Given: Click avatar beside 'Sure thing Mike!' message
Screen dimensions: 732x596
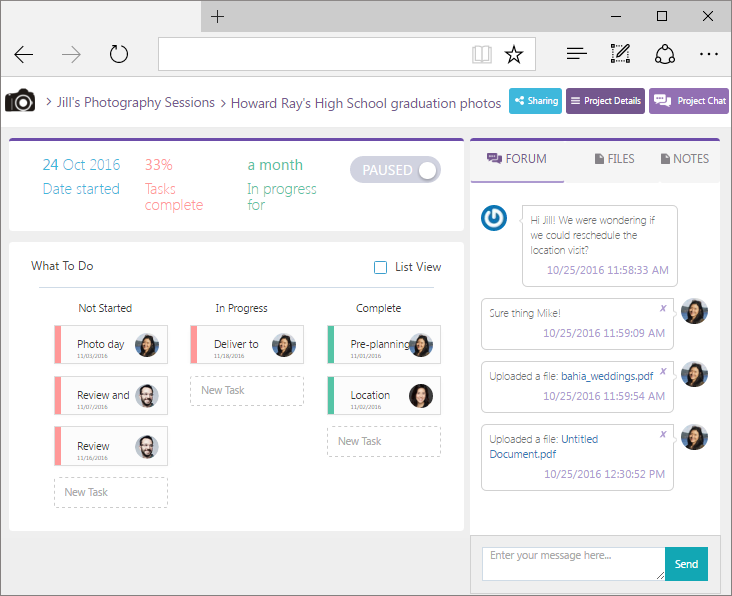Looking at the screenshot, I should 694,311.
